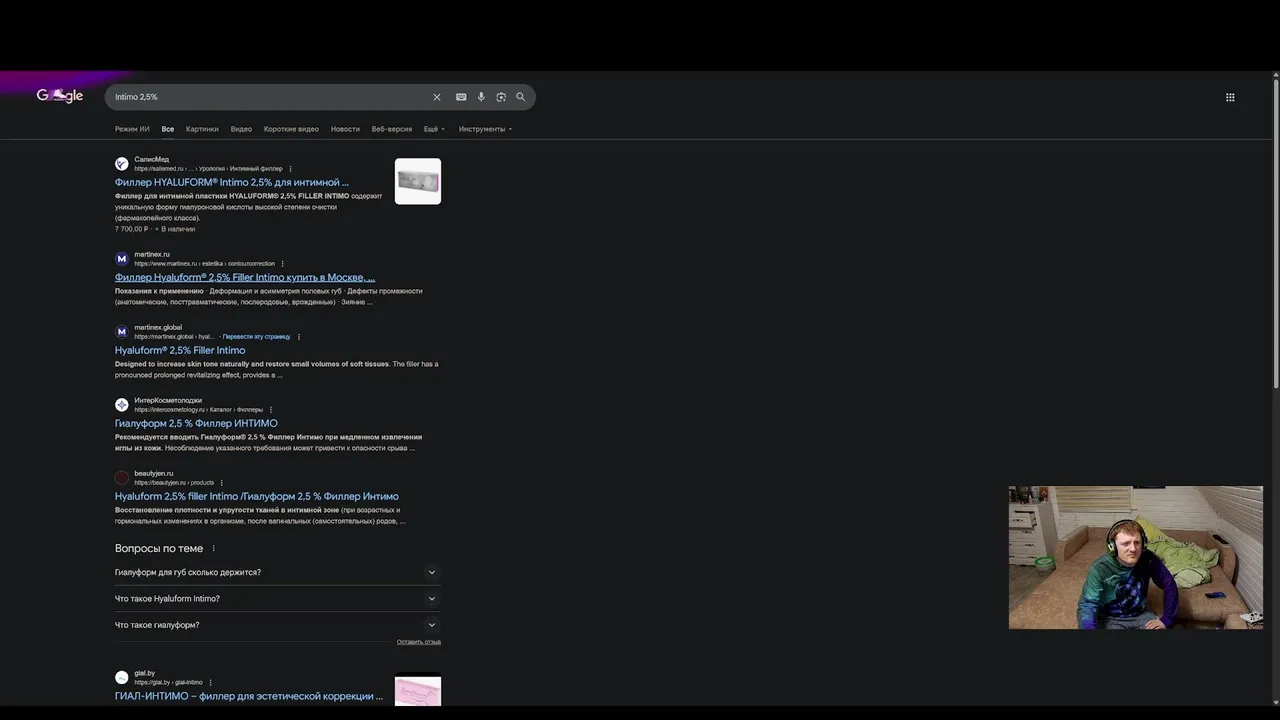This screenshot has height=720, width=1280.
Task: Switch to Новости tab
Action: 345,129
